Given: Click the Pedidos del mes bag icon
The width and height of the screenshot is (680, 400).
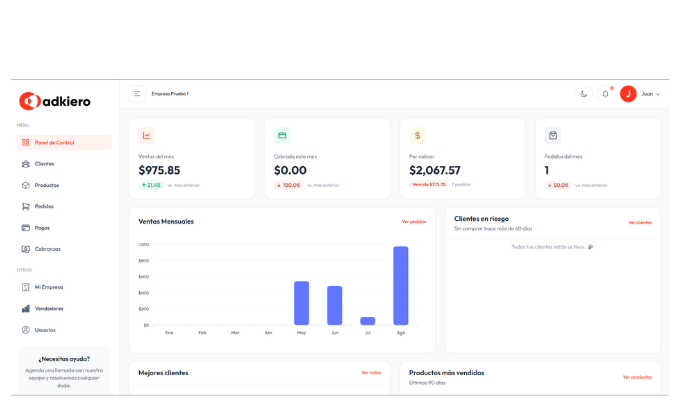Looking at the screenshot, I should pyautogui.click(x=553, y=135).
